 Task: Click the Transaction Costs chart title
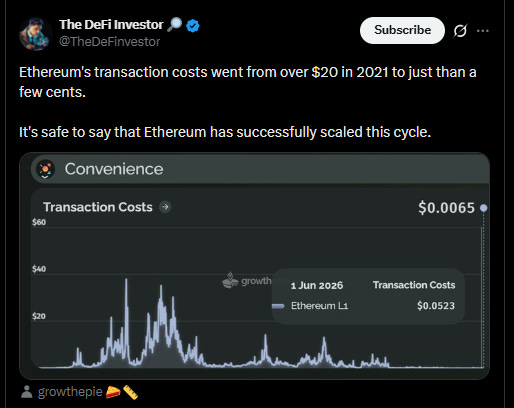coord(98,207)
